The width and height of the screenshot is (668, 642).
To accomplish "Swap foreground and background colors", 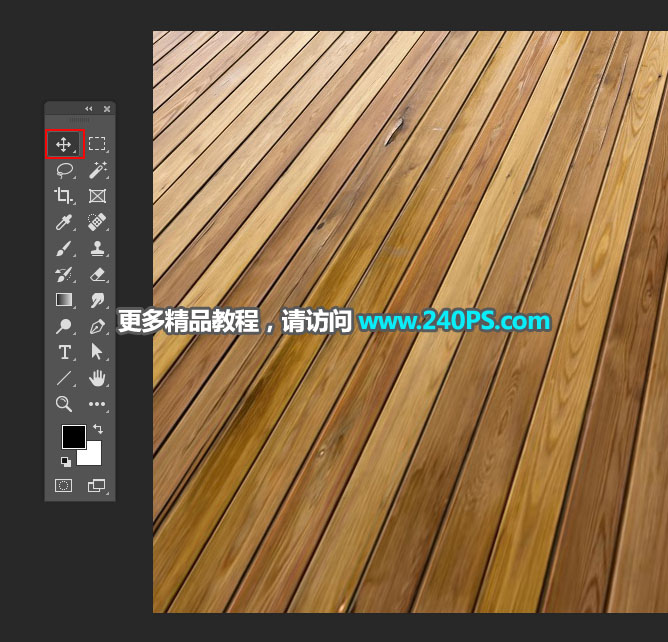I will tap(98, 429).
